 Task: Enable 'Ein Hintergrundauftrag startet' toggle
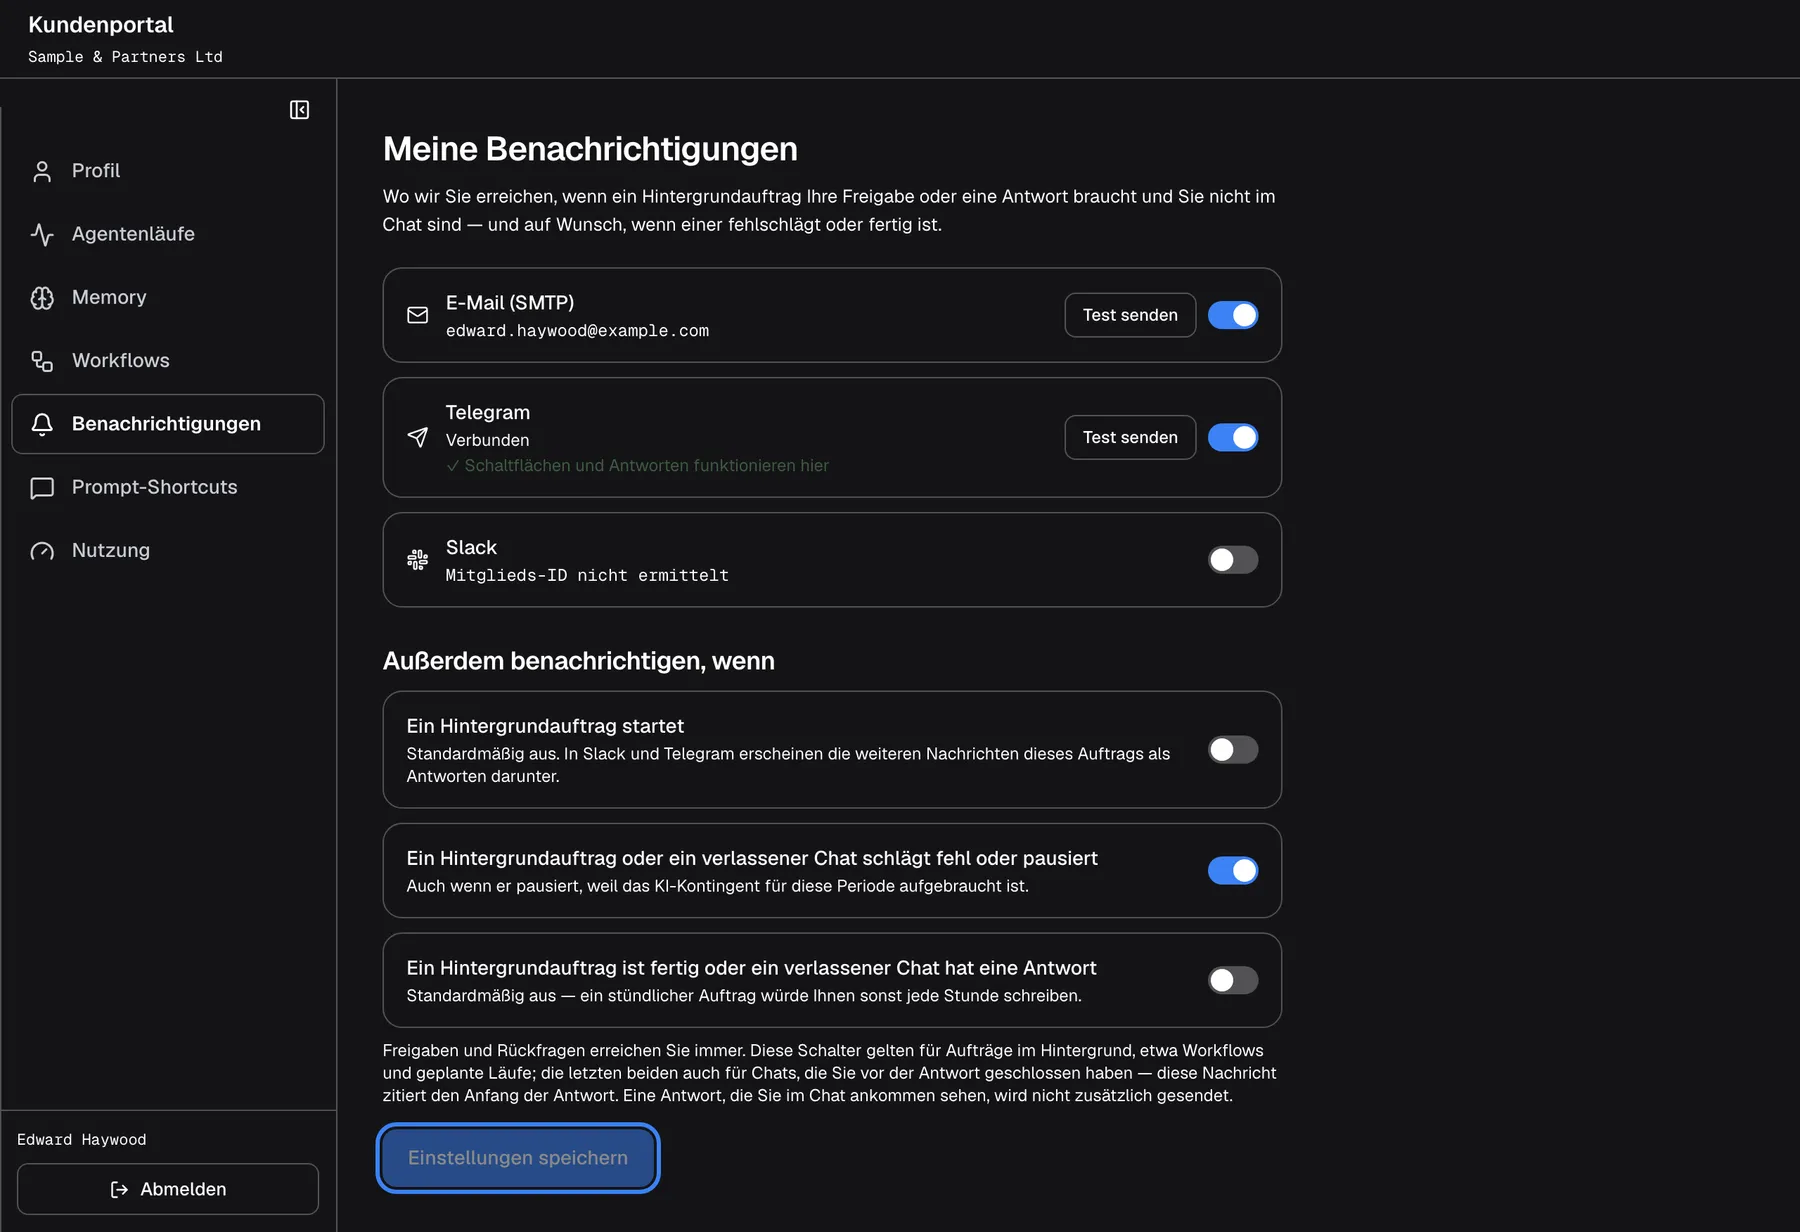[x=1233, y=750]
